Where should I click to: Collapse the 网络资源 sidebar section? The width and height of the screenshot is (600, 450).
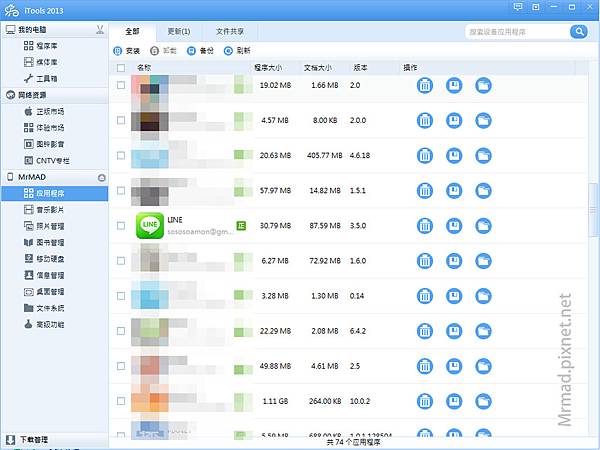pyautogui.click(x=54, y=95)
